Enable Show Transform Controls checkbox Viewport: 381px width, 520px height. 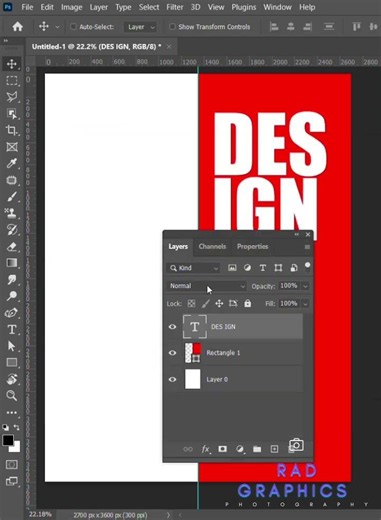pyautogui.click(x=172, y=27)
